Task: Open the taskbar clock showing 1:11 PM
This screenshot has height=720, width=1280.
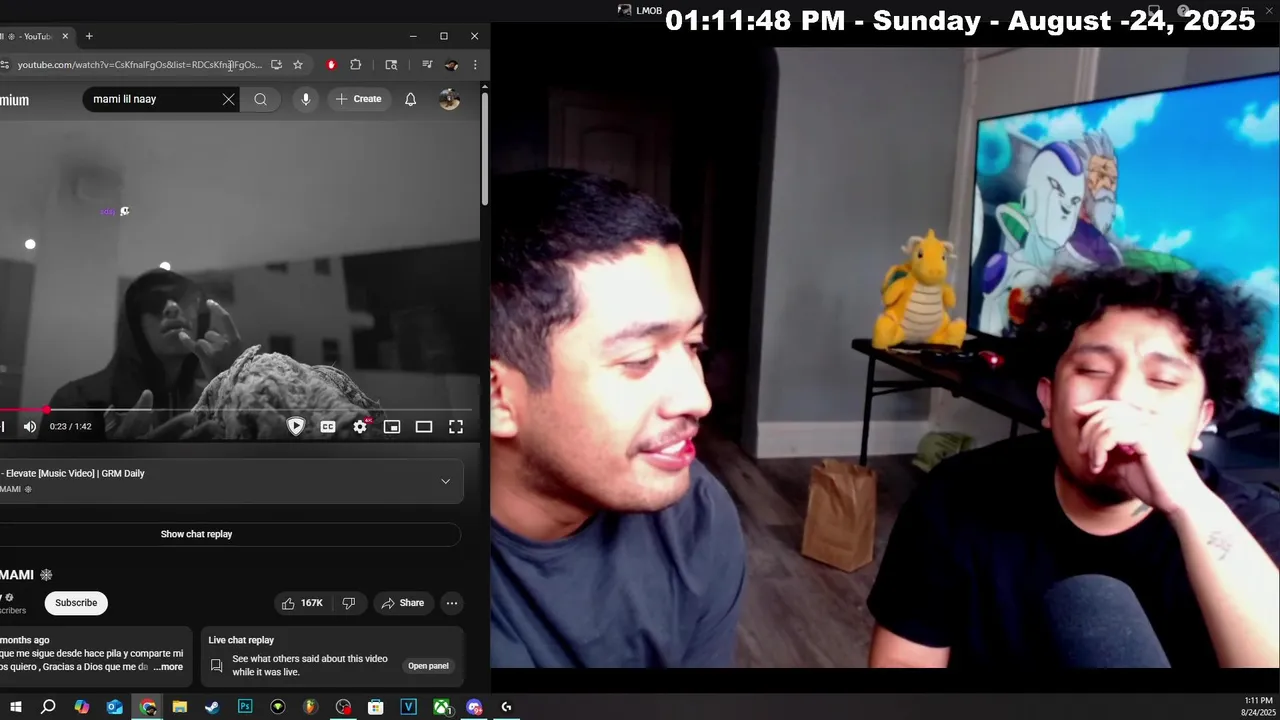Action: pos(1258,706)
